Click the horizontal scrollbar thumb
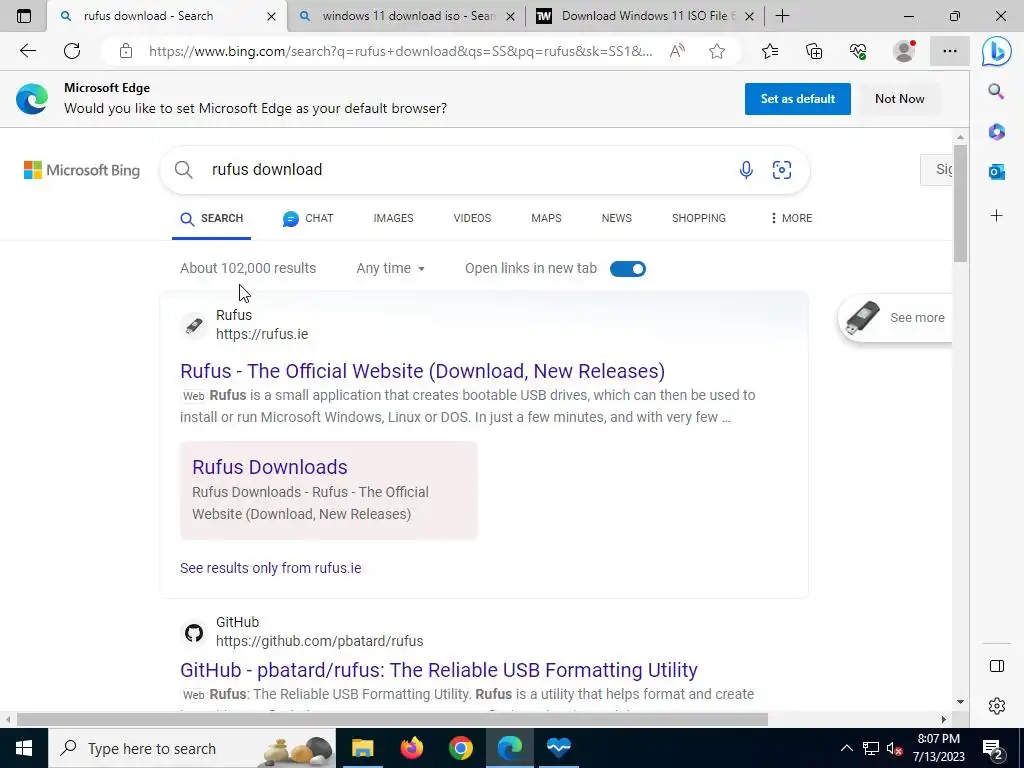The height and width of the screenshot is (768, 1024). [392, 720]
